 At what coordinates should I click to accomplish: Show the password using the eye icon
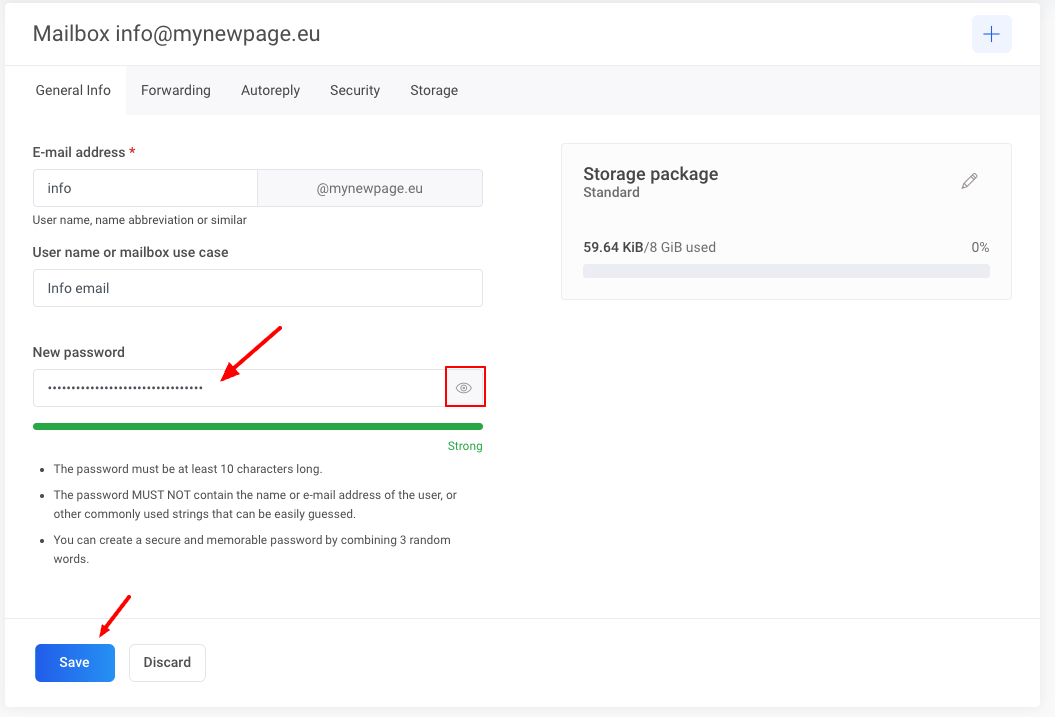[464, 388]
